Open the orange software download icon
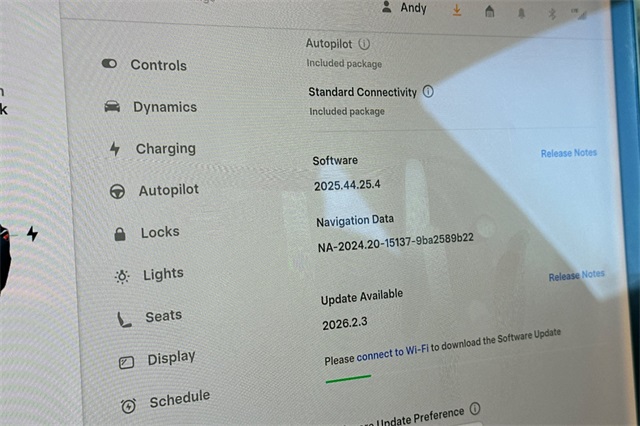The image size is (640, 426). pos(457,10)
